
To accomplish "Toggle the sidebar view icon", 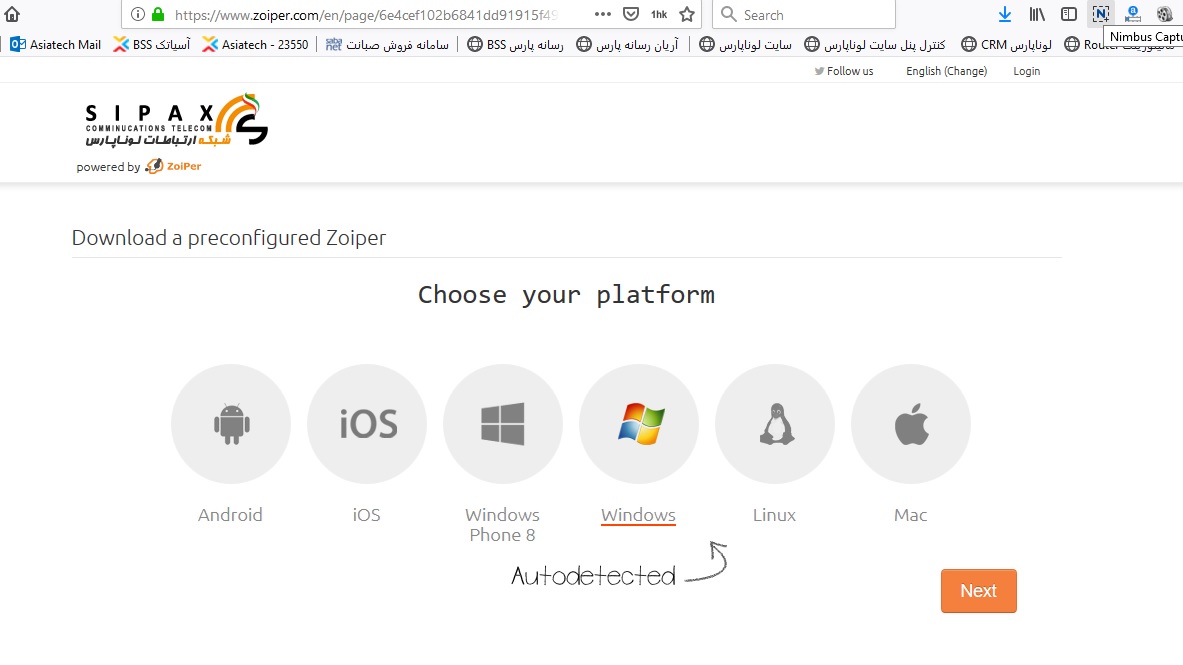I will click(x=1068, y=14).
